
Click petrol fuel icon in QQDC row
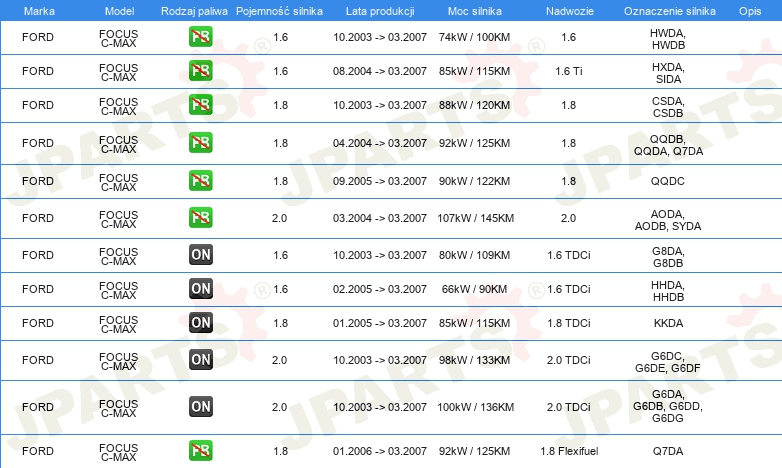200,180
